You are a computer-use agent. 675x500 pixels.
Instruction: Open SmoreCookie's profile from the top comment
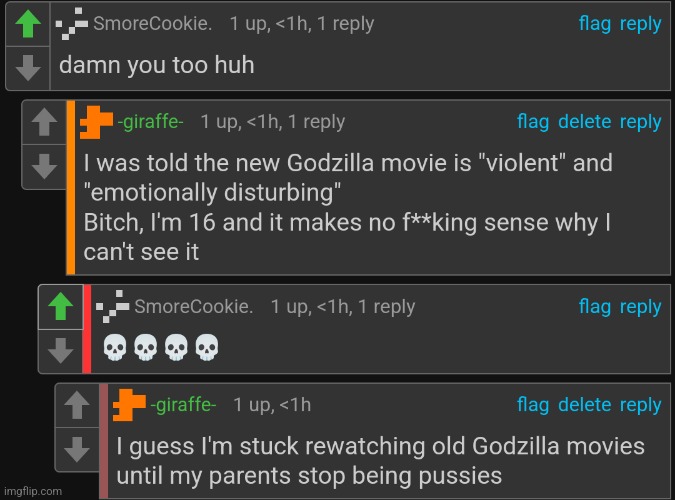(x=152, y=24)
